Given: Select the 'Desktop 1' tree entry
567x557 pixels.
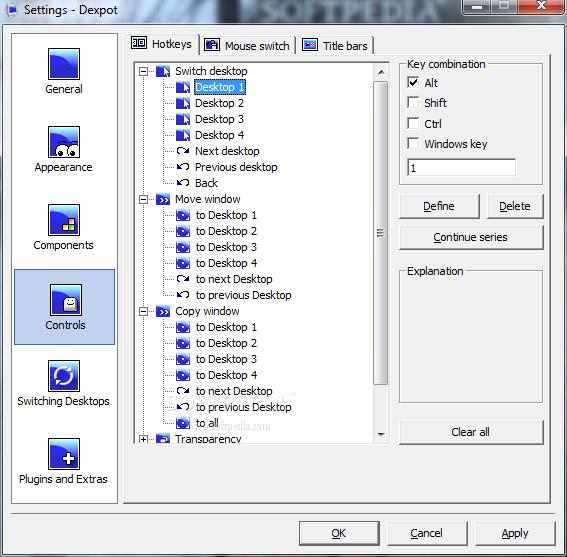Looking at the screenshot, I should pos(220,87).
